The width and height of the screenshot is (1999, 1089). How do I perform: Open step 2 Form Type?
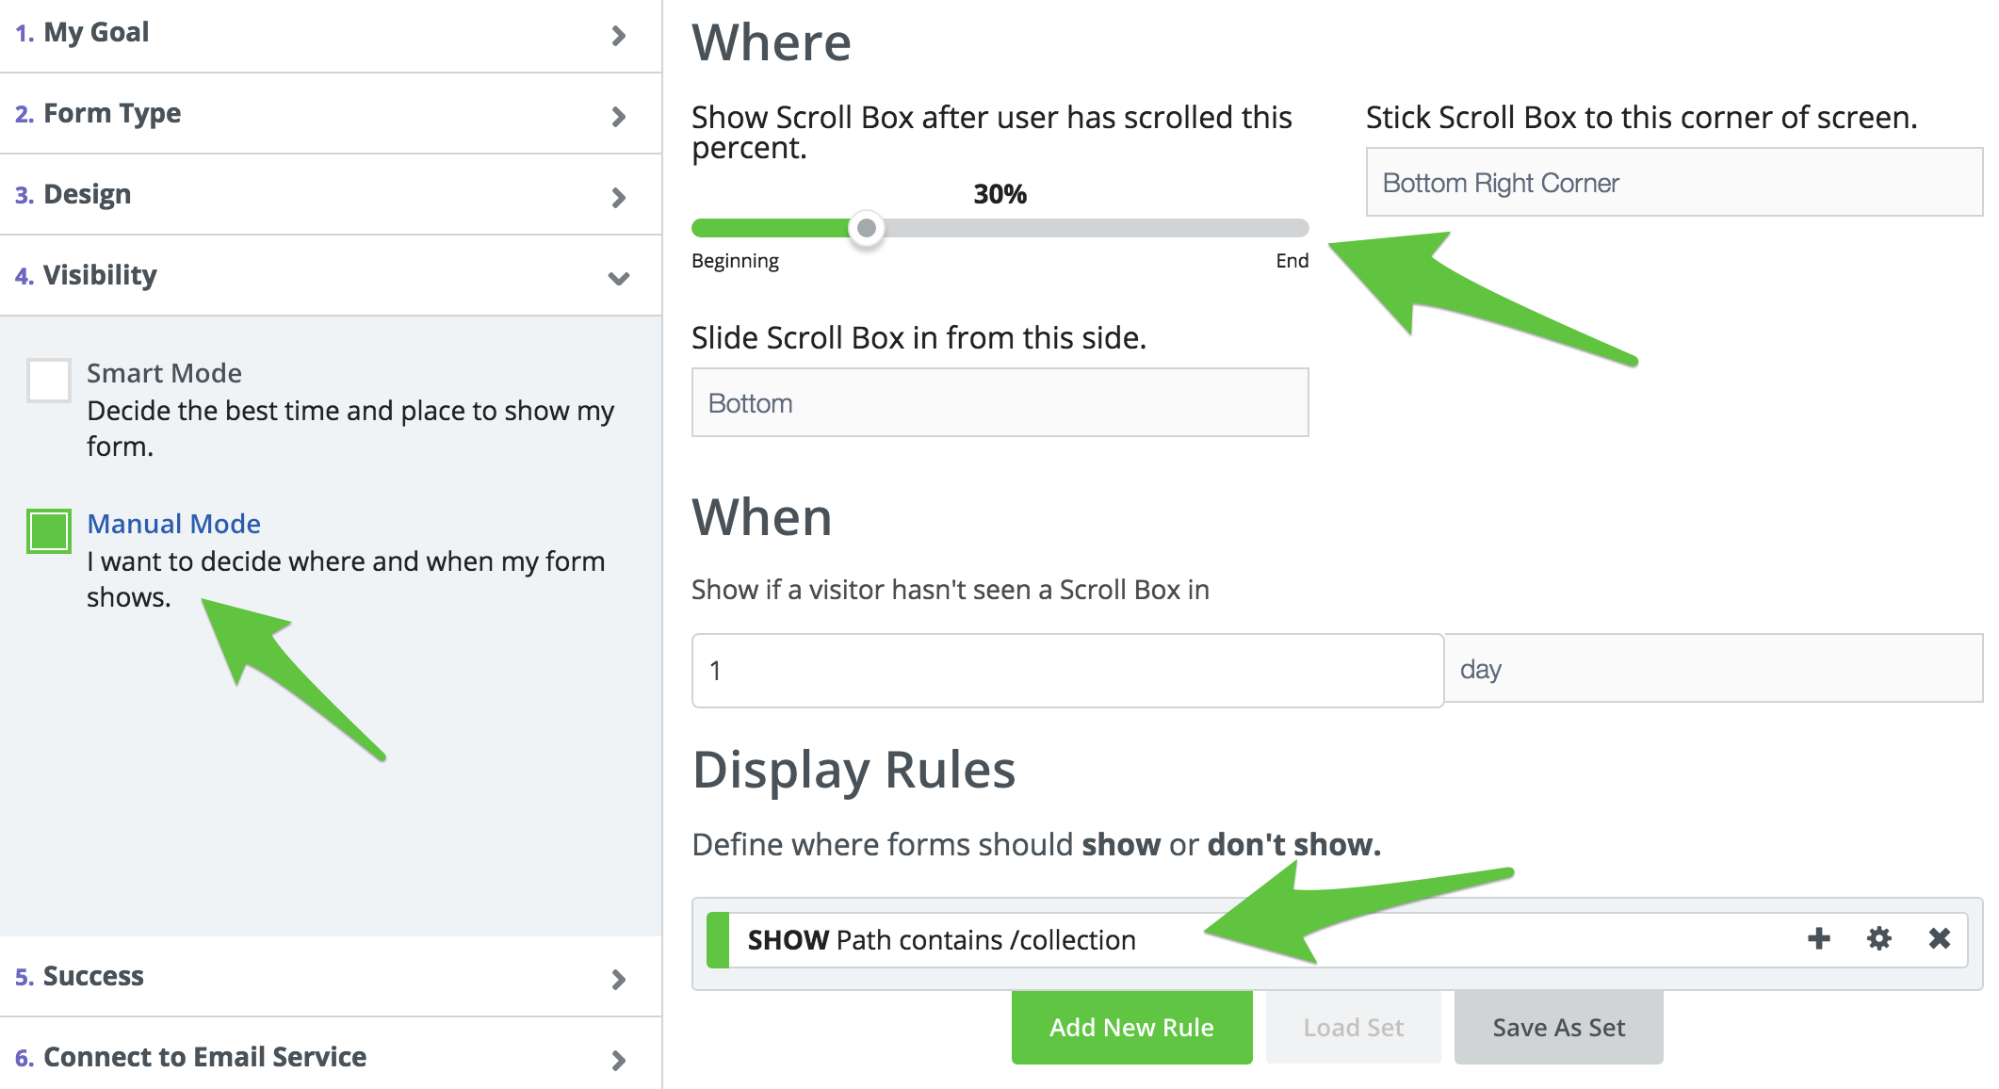330,113
